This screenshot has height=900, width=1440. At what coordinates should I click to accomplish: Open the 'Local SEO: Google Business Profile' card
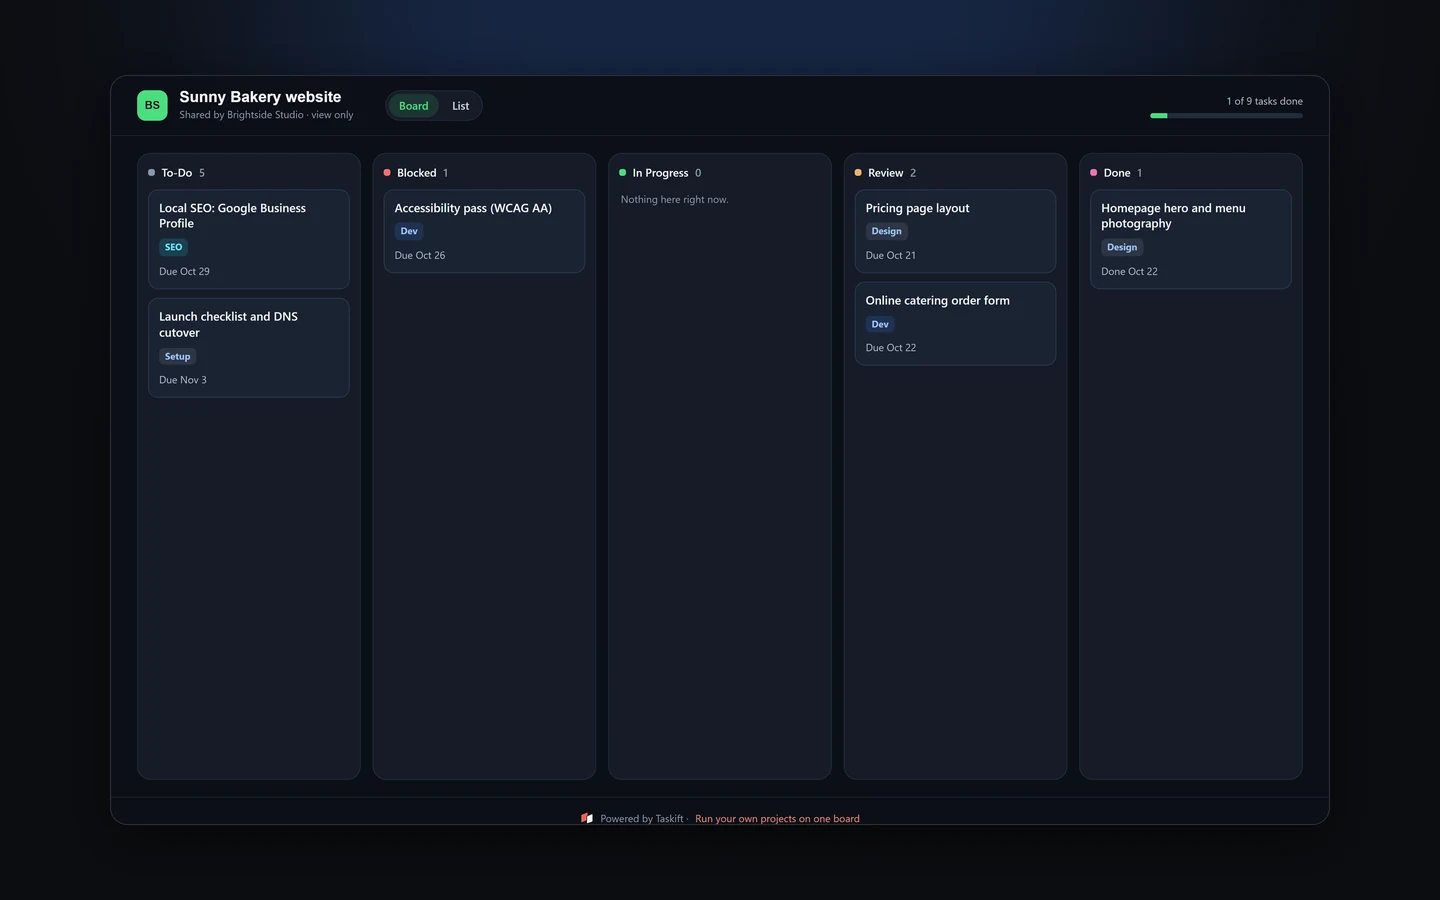tap(249, 239)
